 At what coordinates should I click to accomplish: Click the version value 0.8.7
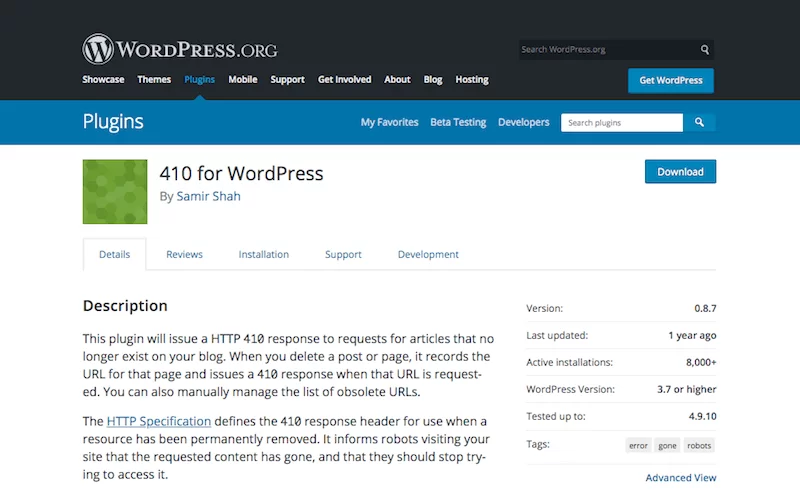tap(705, 308)
